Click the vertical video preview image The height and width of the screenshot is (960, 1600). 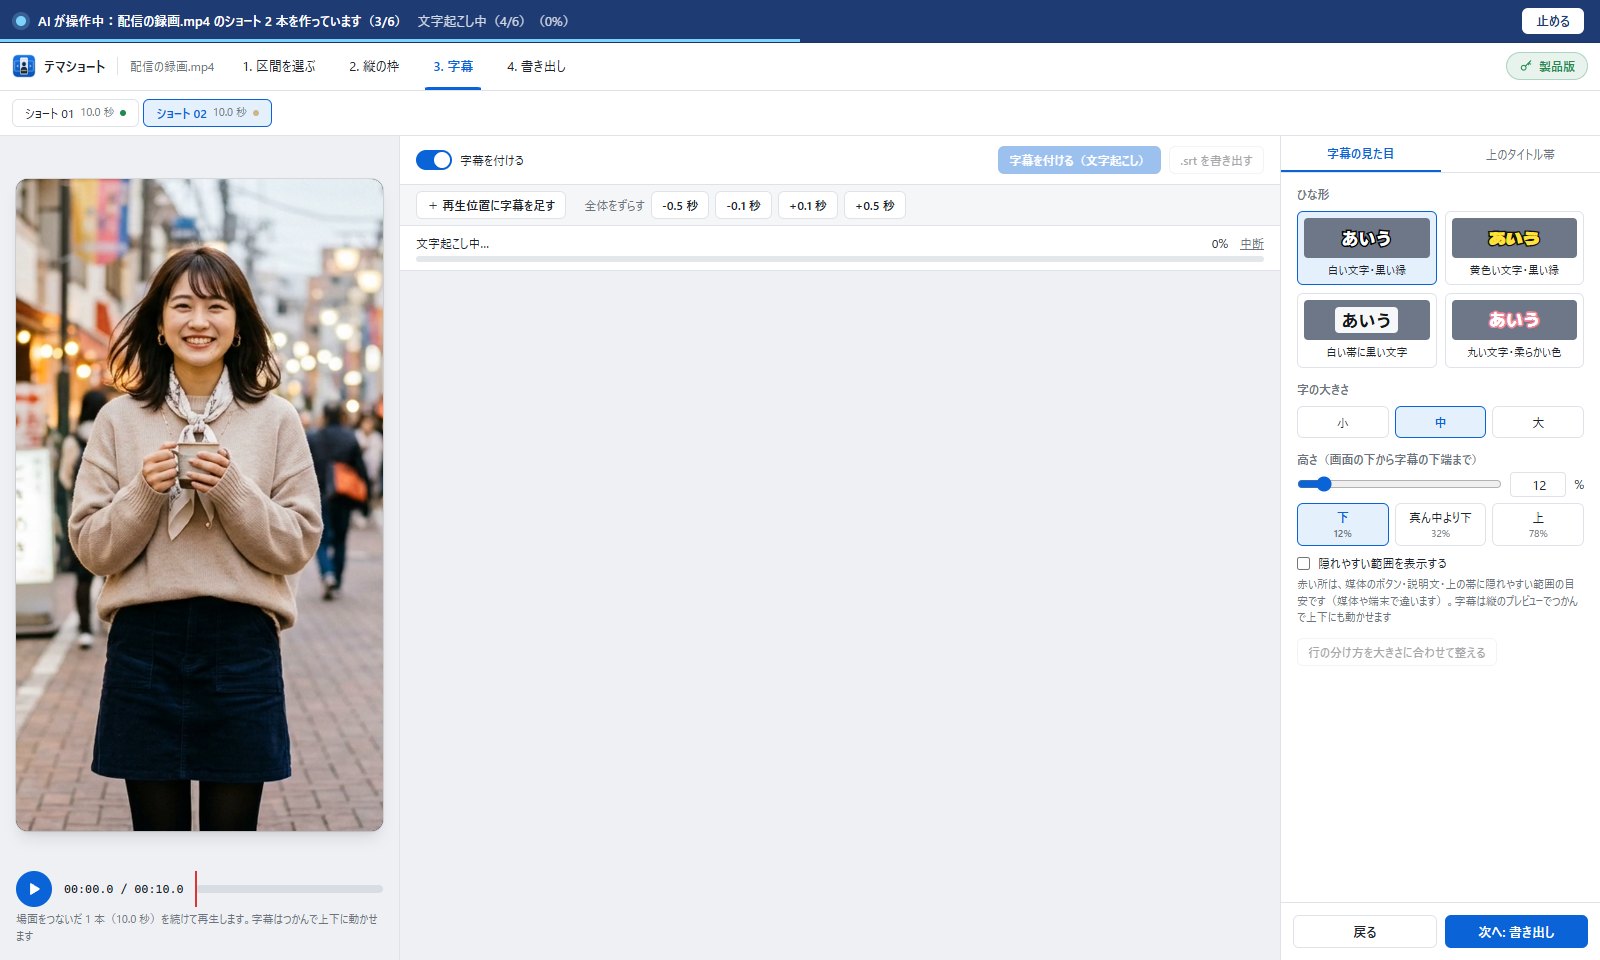(x=199, y=505)
